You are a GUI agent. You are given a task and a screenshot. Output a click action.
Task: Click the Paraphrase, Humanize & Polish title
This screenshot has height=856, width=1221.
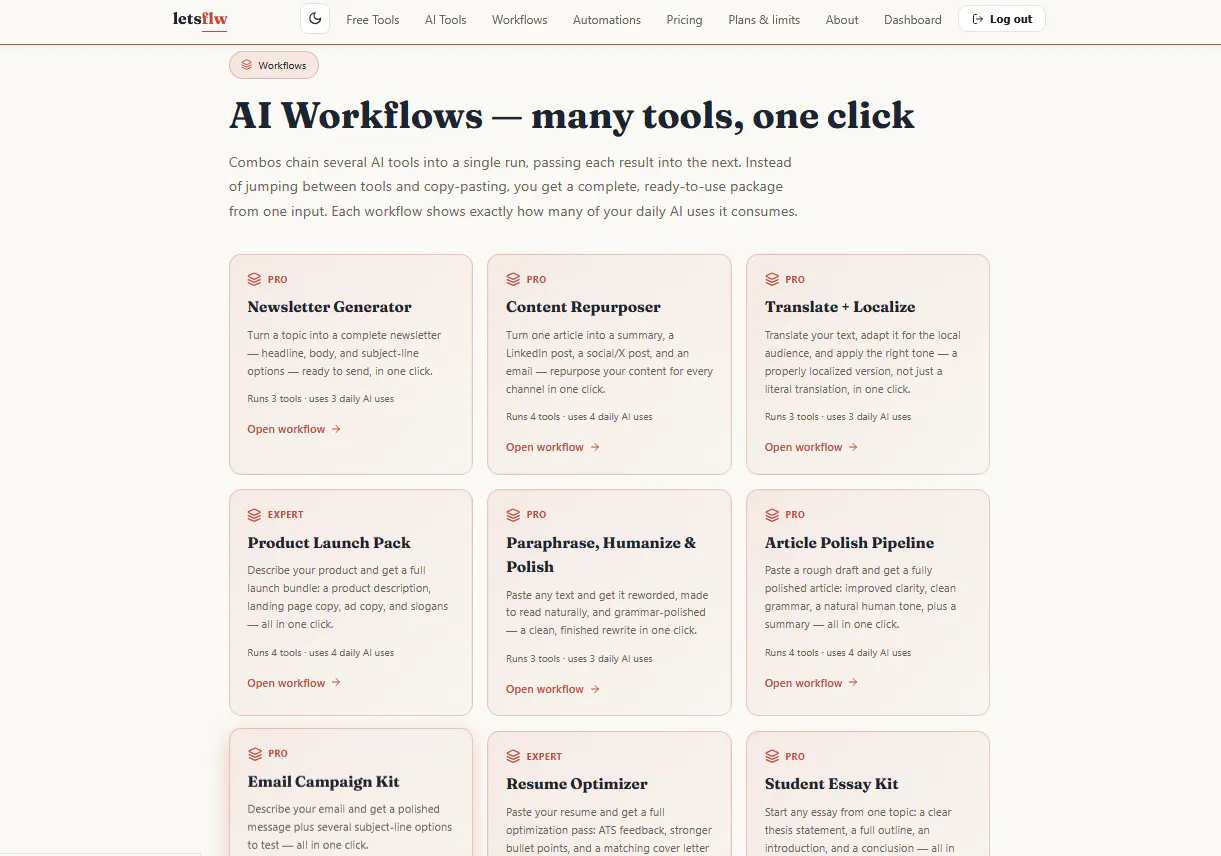(601, 555)
